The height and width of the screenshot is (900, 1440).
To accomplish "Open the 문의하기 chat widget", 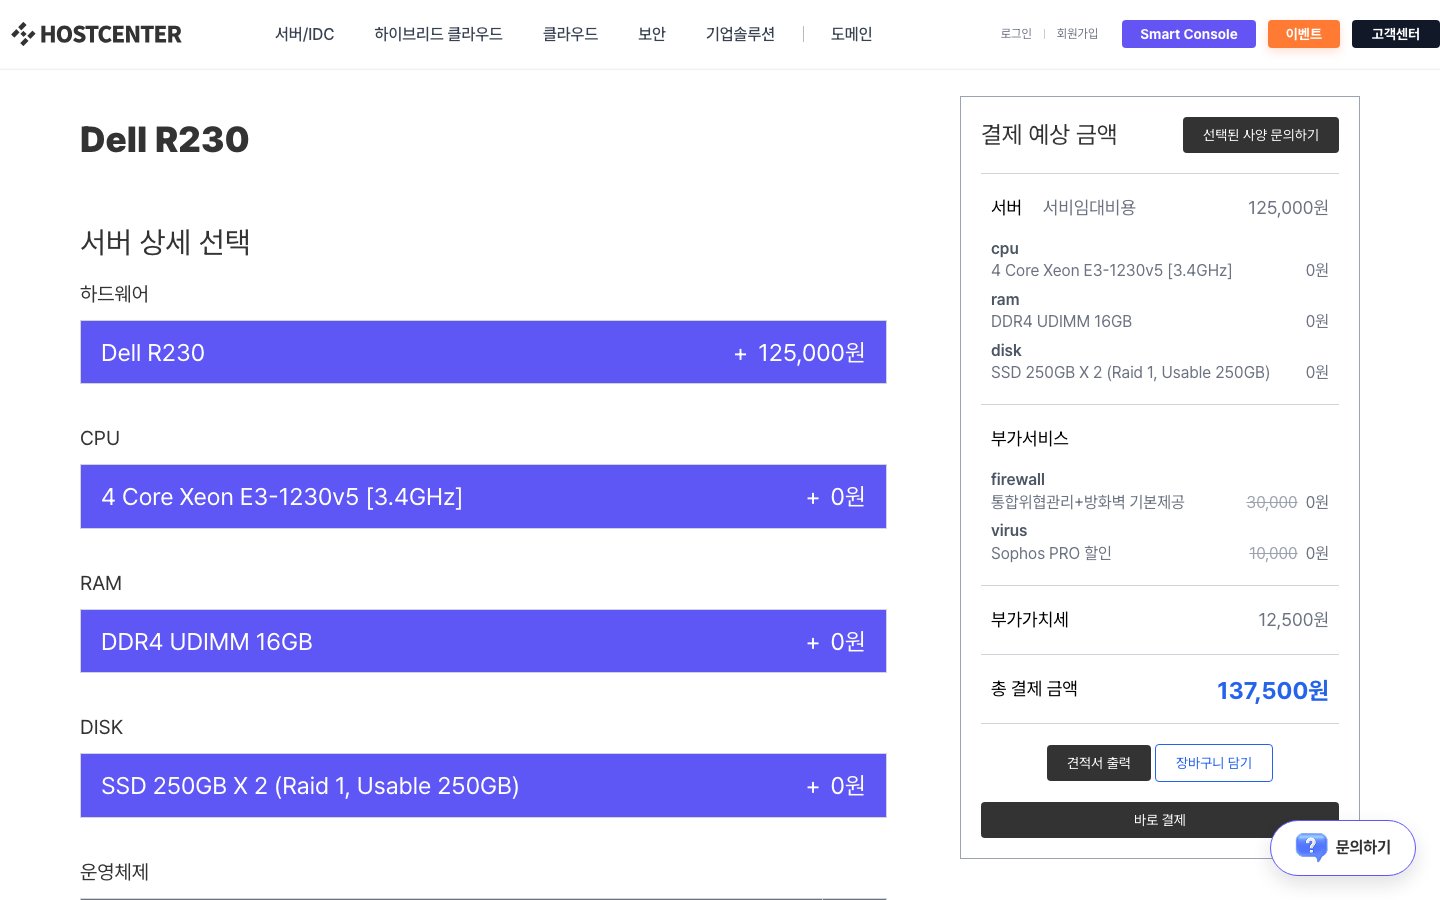I will [x=1343, y=848].
